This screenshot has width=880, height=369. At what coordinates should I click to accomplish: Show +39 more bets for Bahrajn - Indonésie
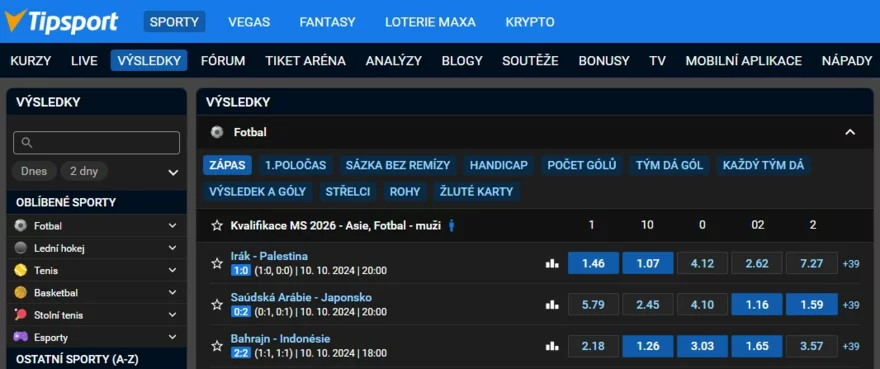click(x=850, y=346)
